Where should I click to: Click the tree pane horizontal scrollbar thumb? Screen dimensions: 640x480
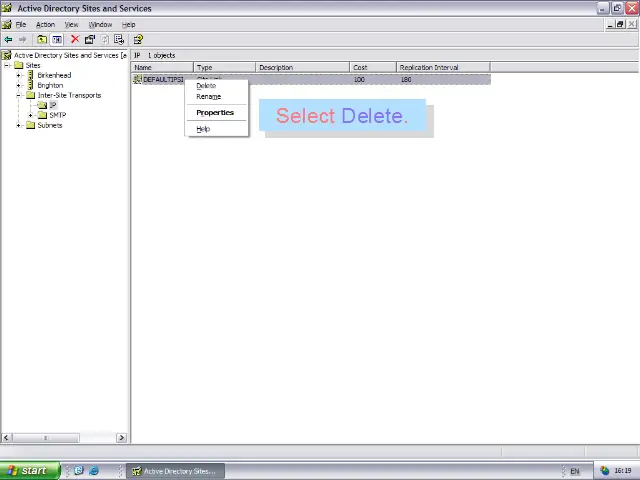click(x=45, y=438)
